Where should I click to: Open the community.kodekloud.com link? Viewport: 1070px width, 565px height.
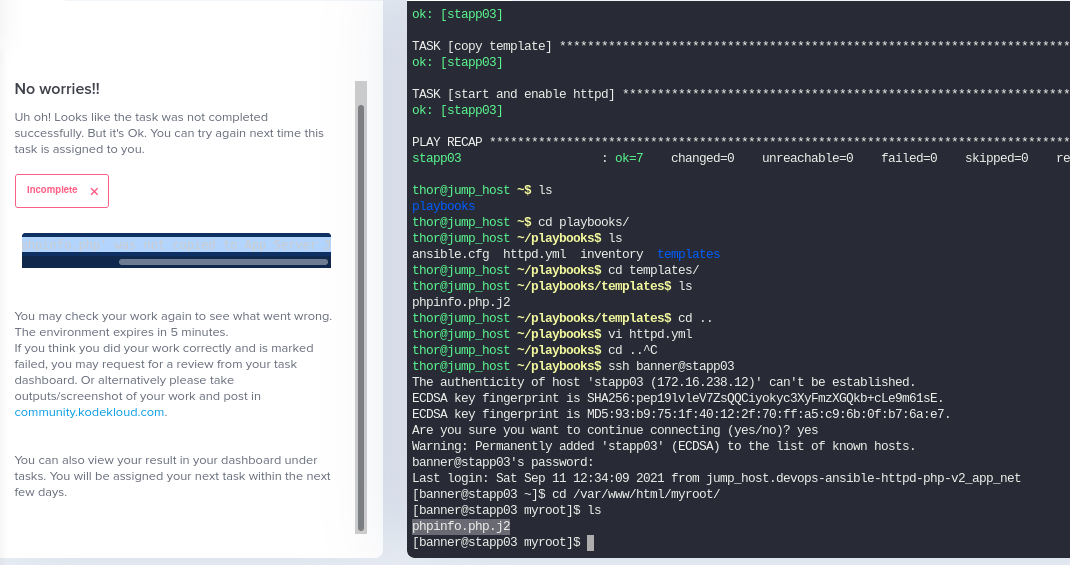click(89, 412)
